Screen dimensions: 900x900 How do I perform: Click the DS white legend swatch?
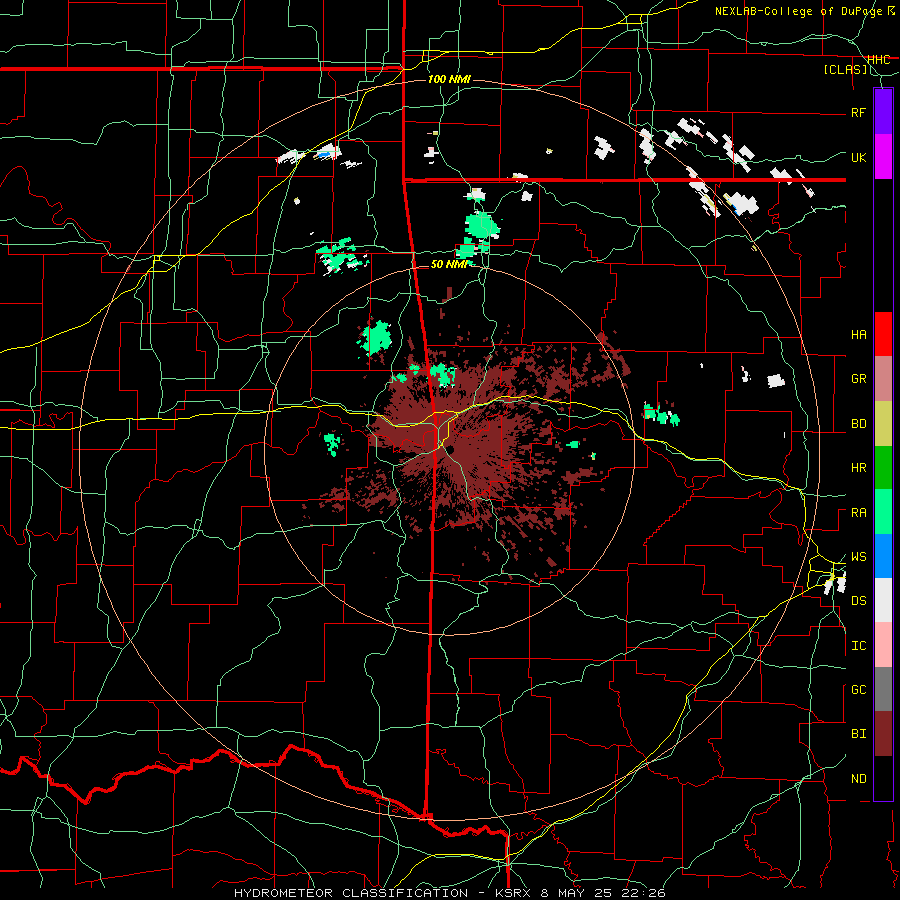click(x=883, y=600)
